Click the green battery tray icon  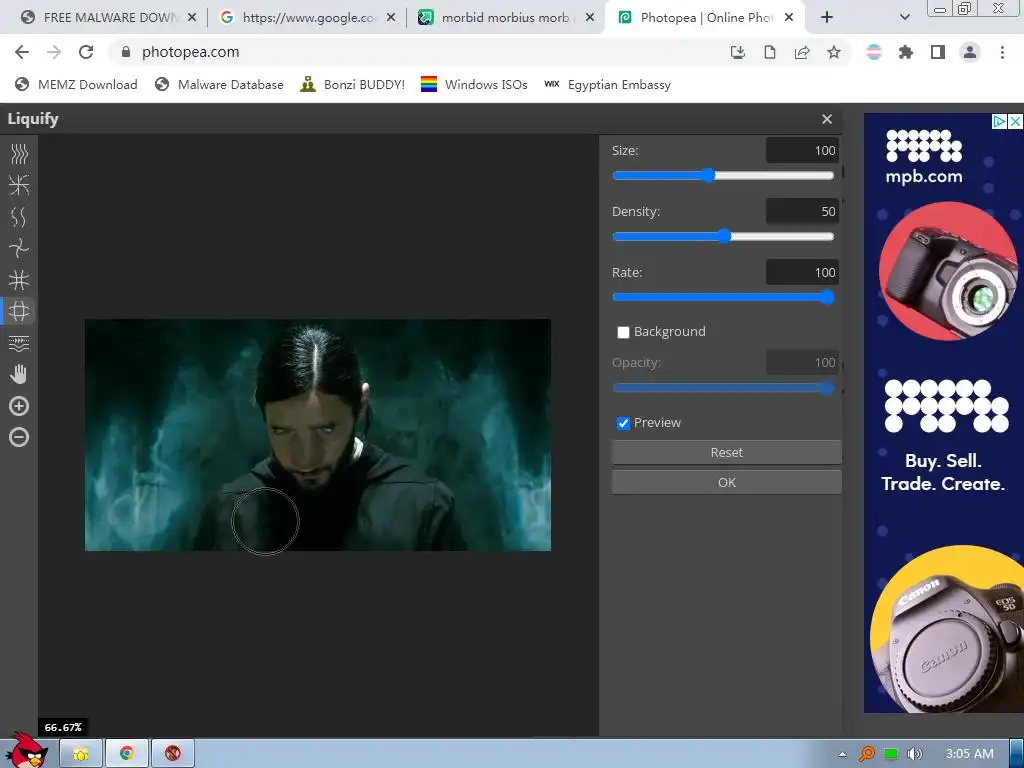pyautogui.click(x=891, y=754)
